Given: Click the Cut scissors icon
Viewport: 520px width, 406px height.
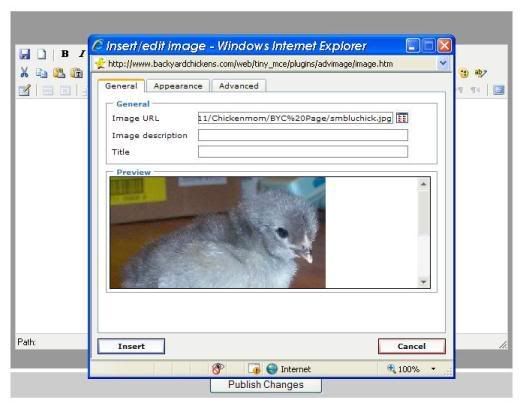Looking at the screenshot, I should coord(24,72).
